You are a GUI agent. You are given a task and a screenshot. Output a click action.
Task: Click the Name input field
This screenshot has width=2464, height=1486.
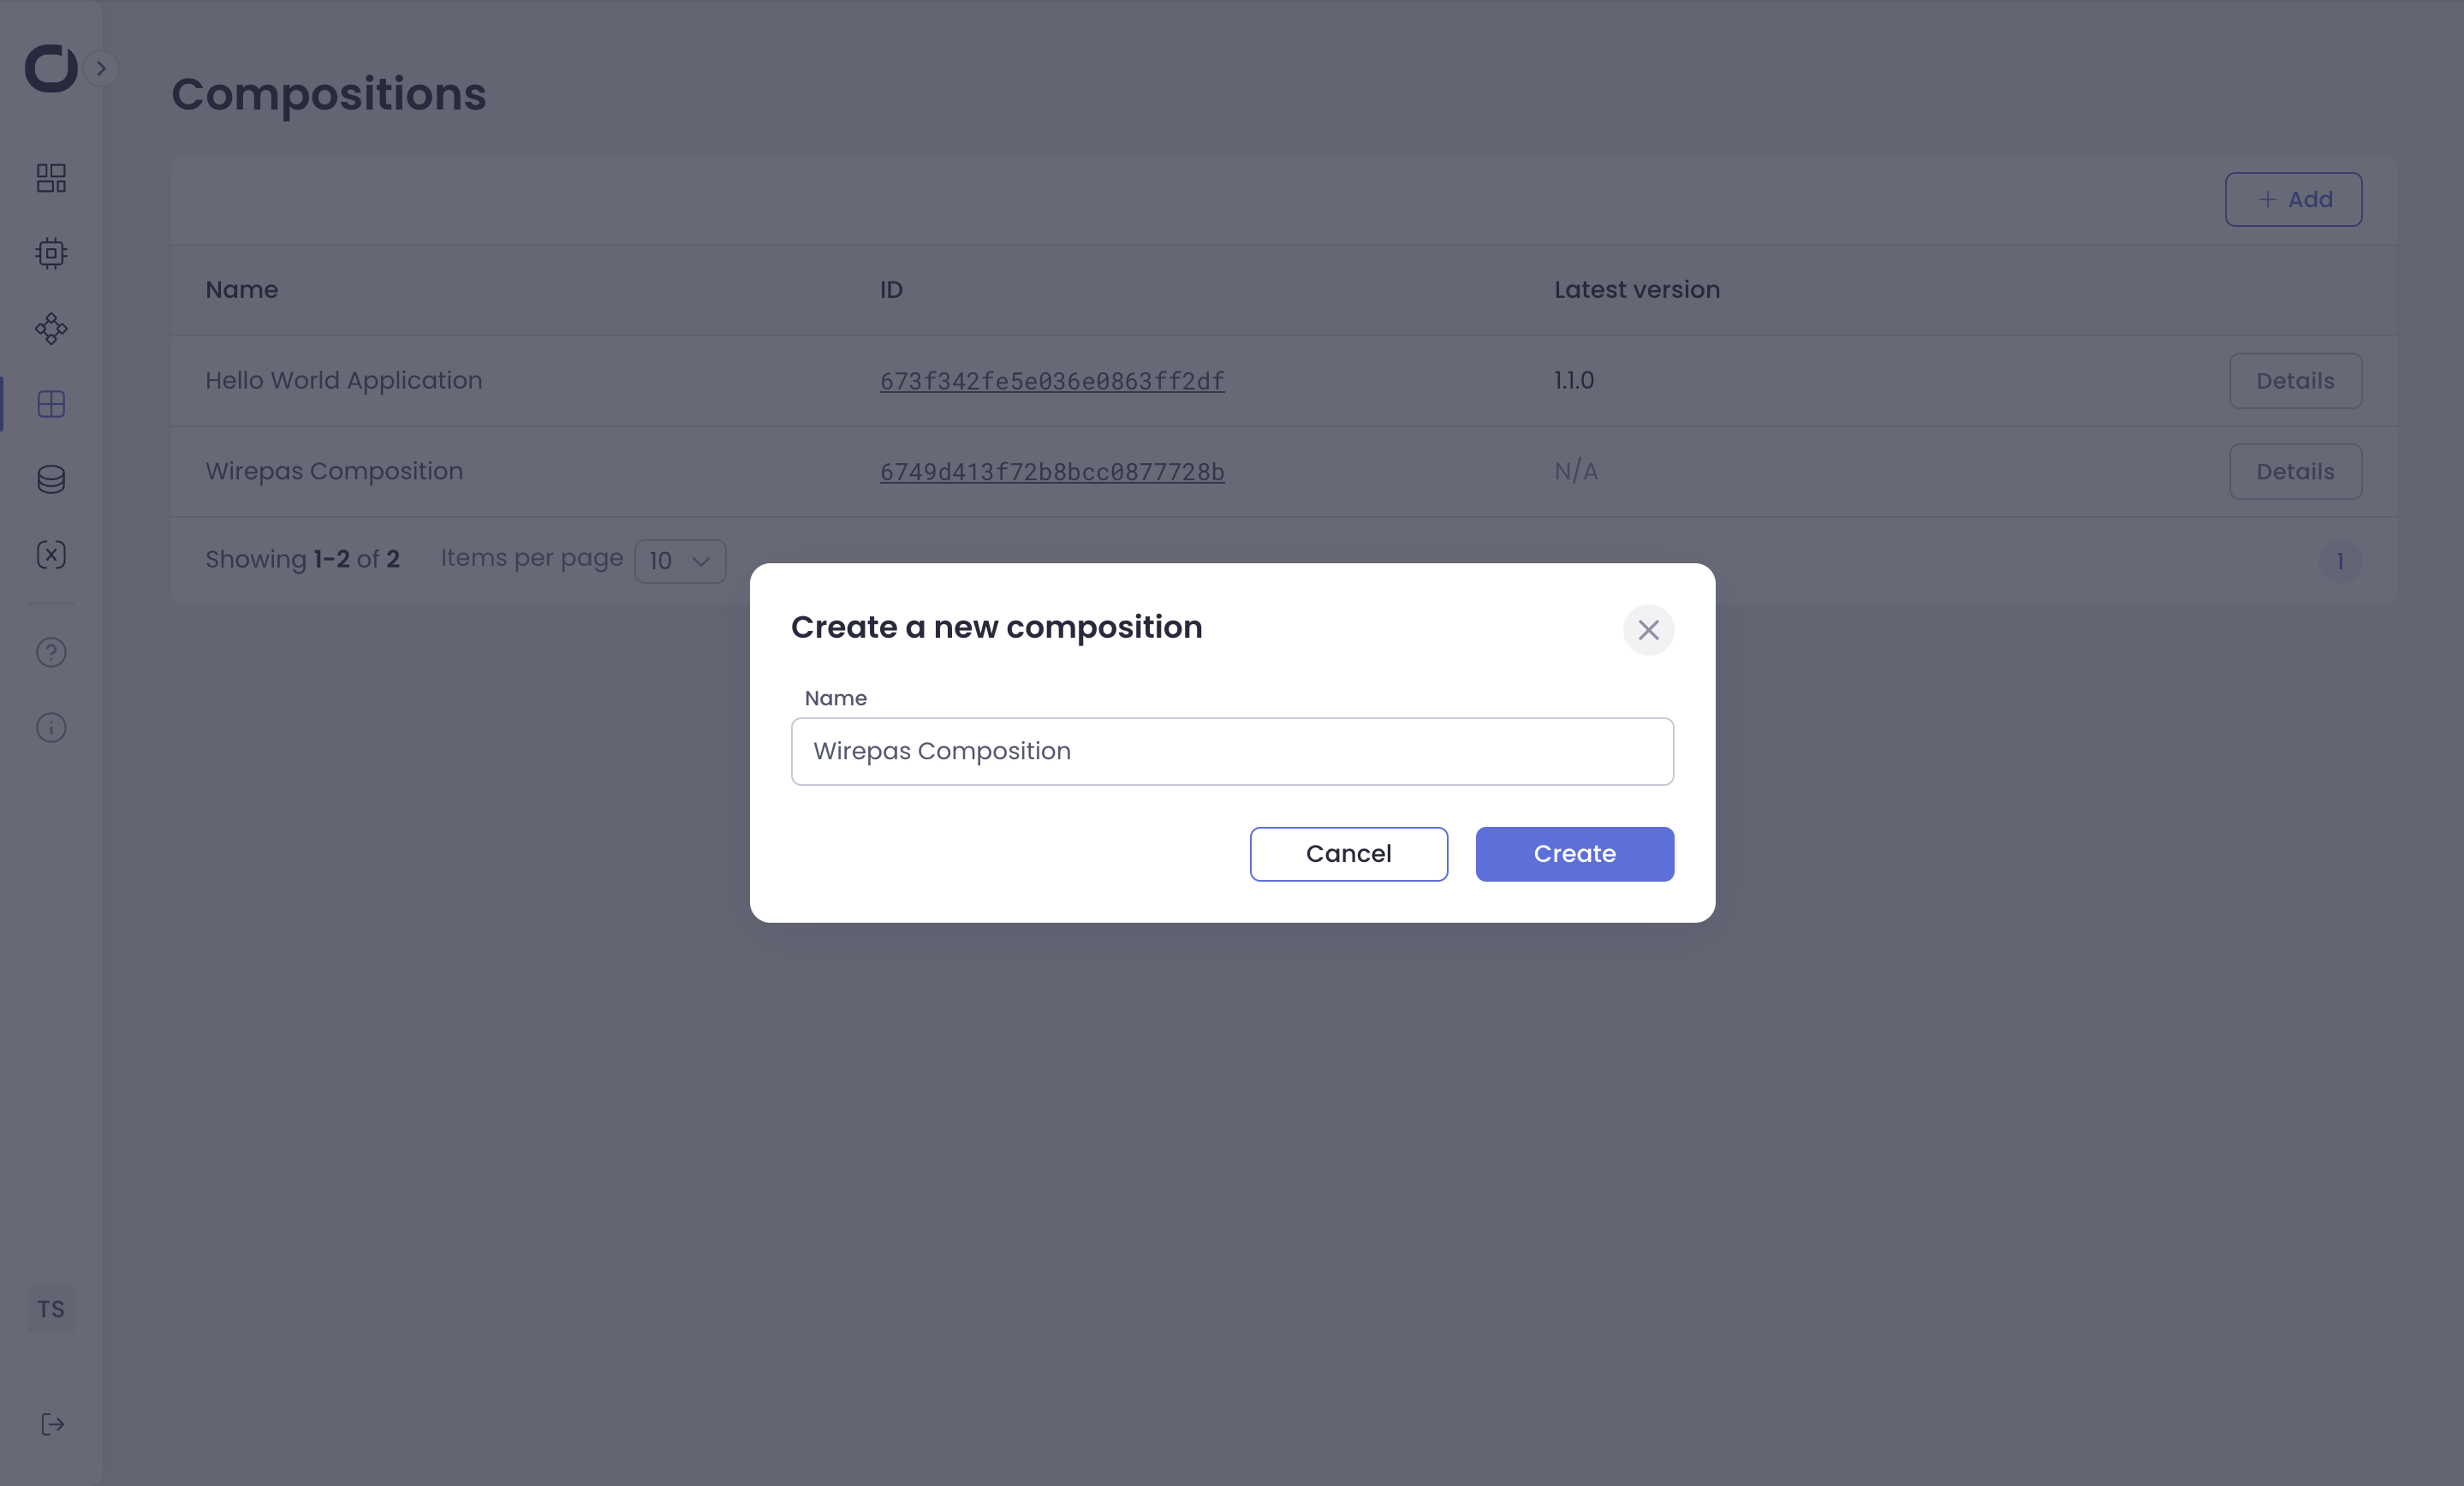[x=1232, y=751]
